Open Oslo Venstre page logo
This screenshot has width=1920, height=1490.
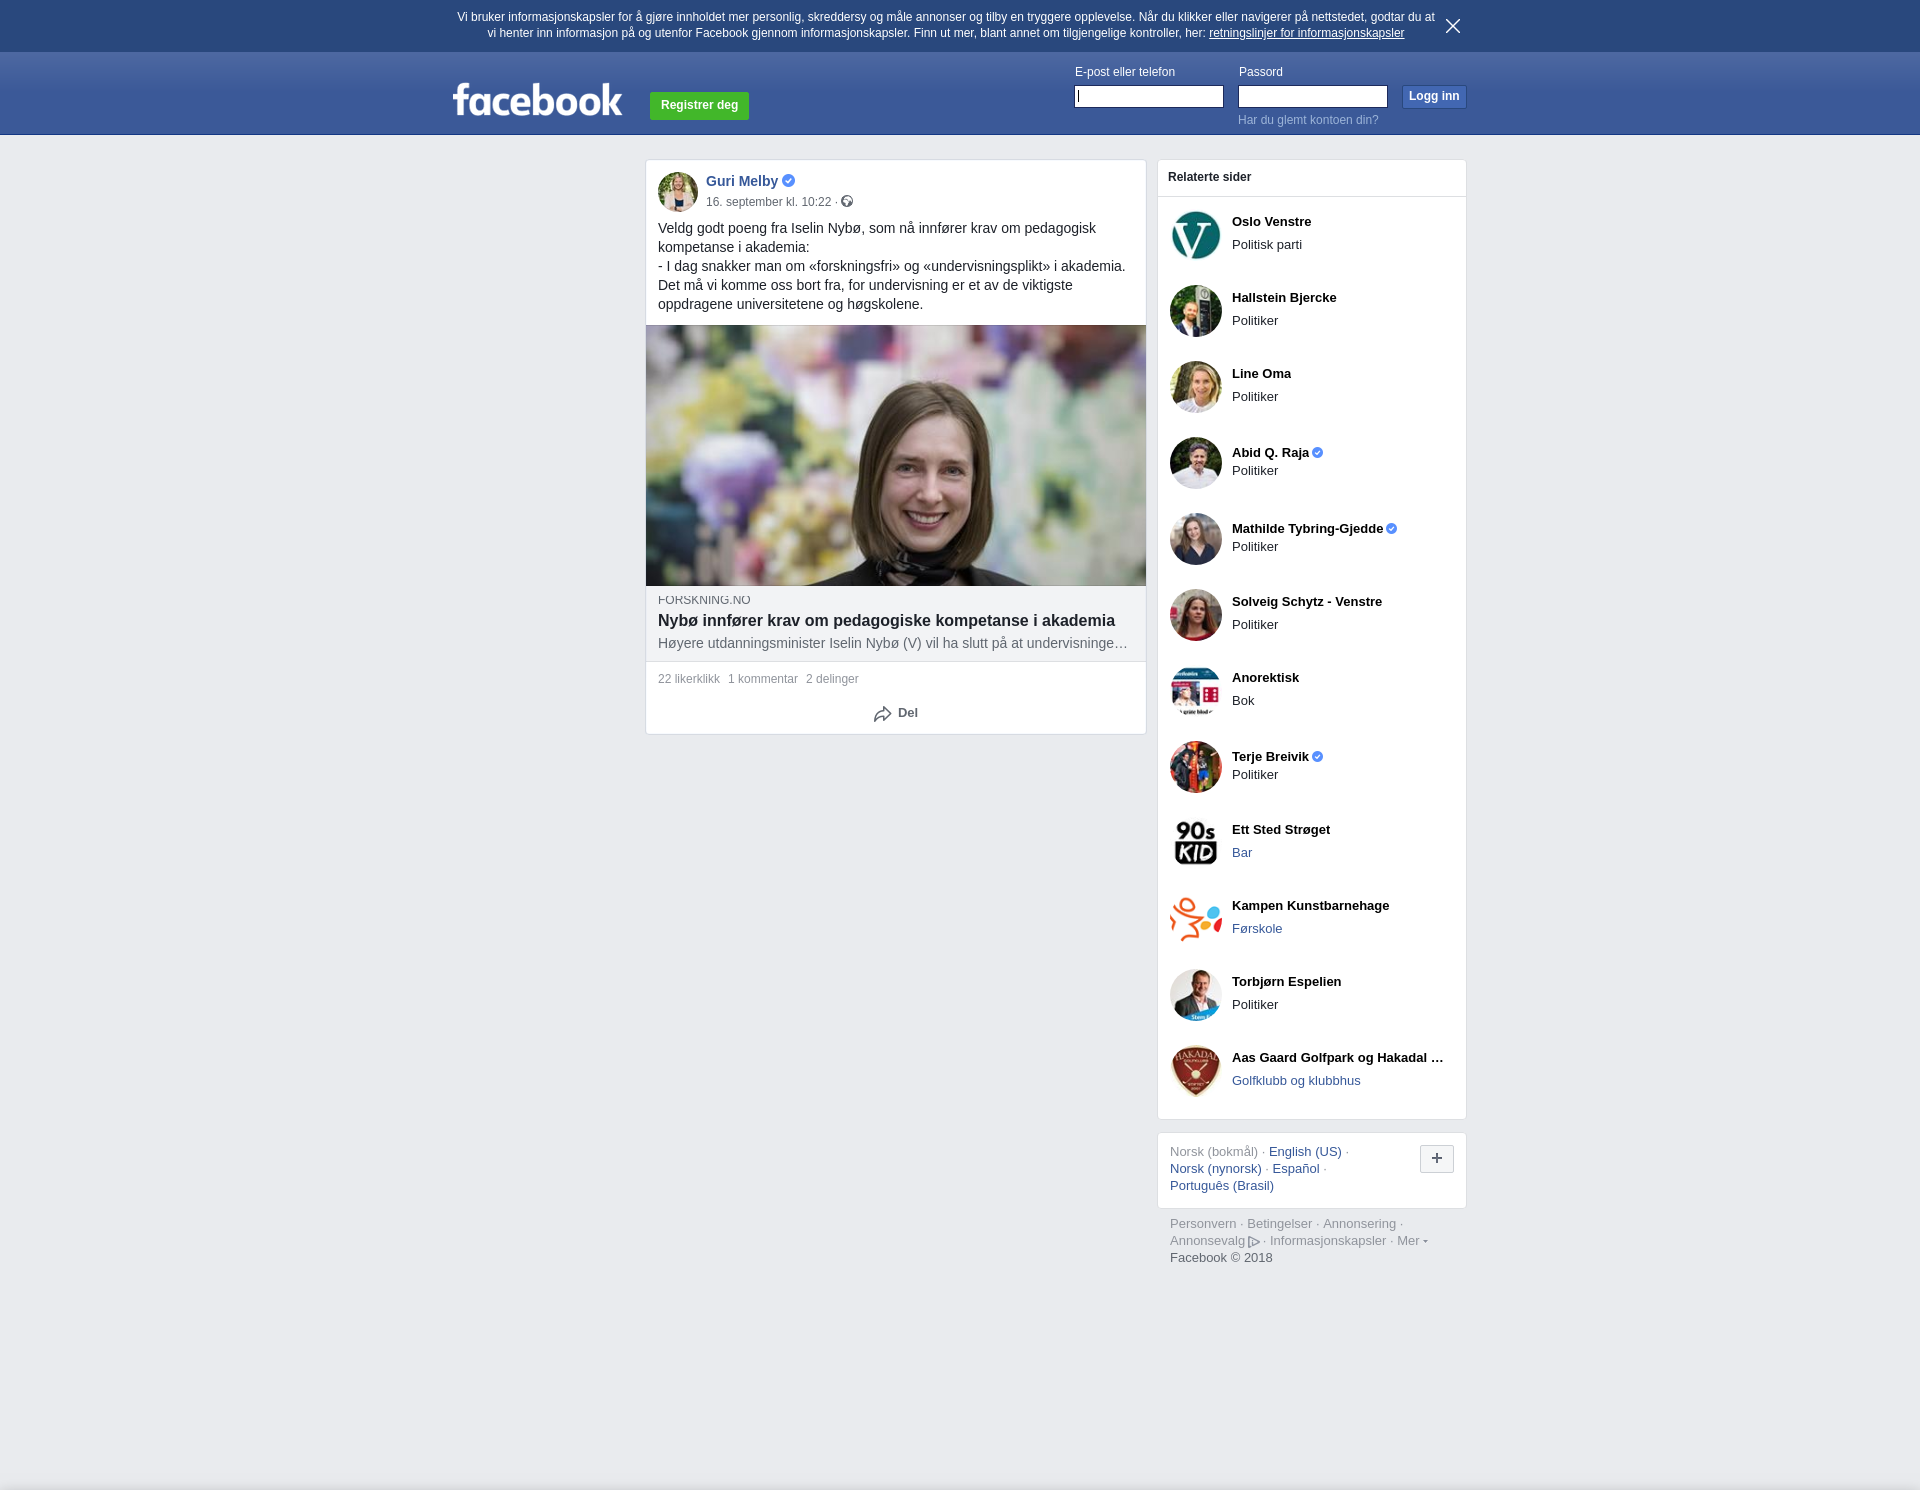(x=1195, y=235)
